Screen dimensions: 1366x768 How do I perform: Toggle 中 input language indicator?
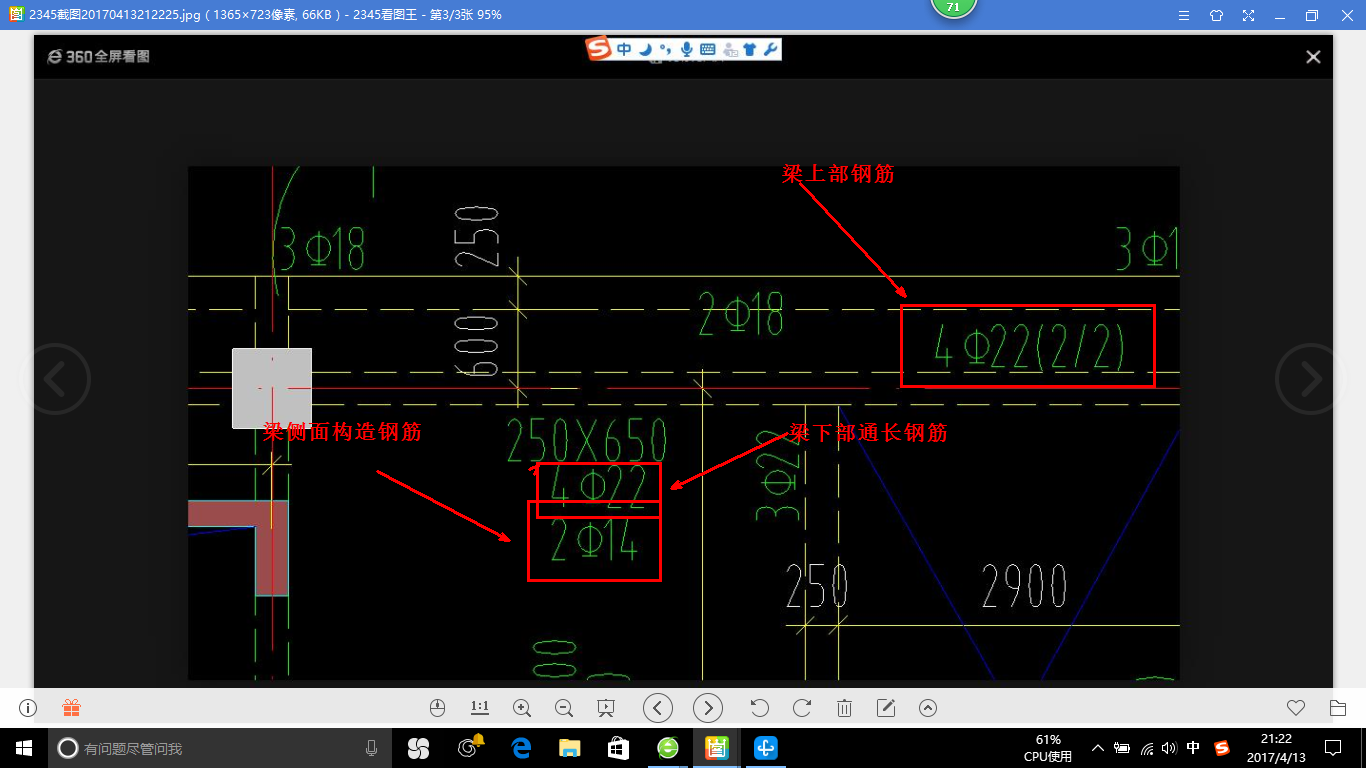(1193, 748)
